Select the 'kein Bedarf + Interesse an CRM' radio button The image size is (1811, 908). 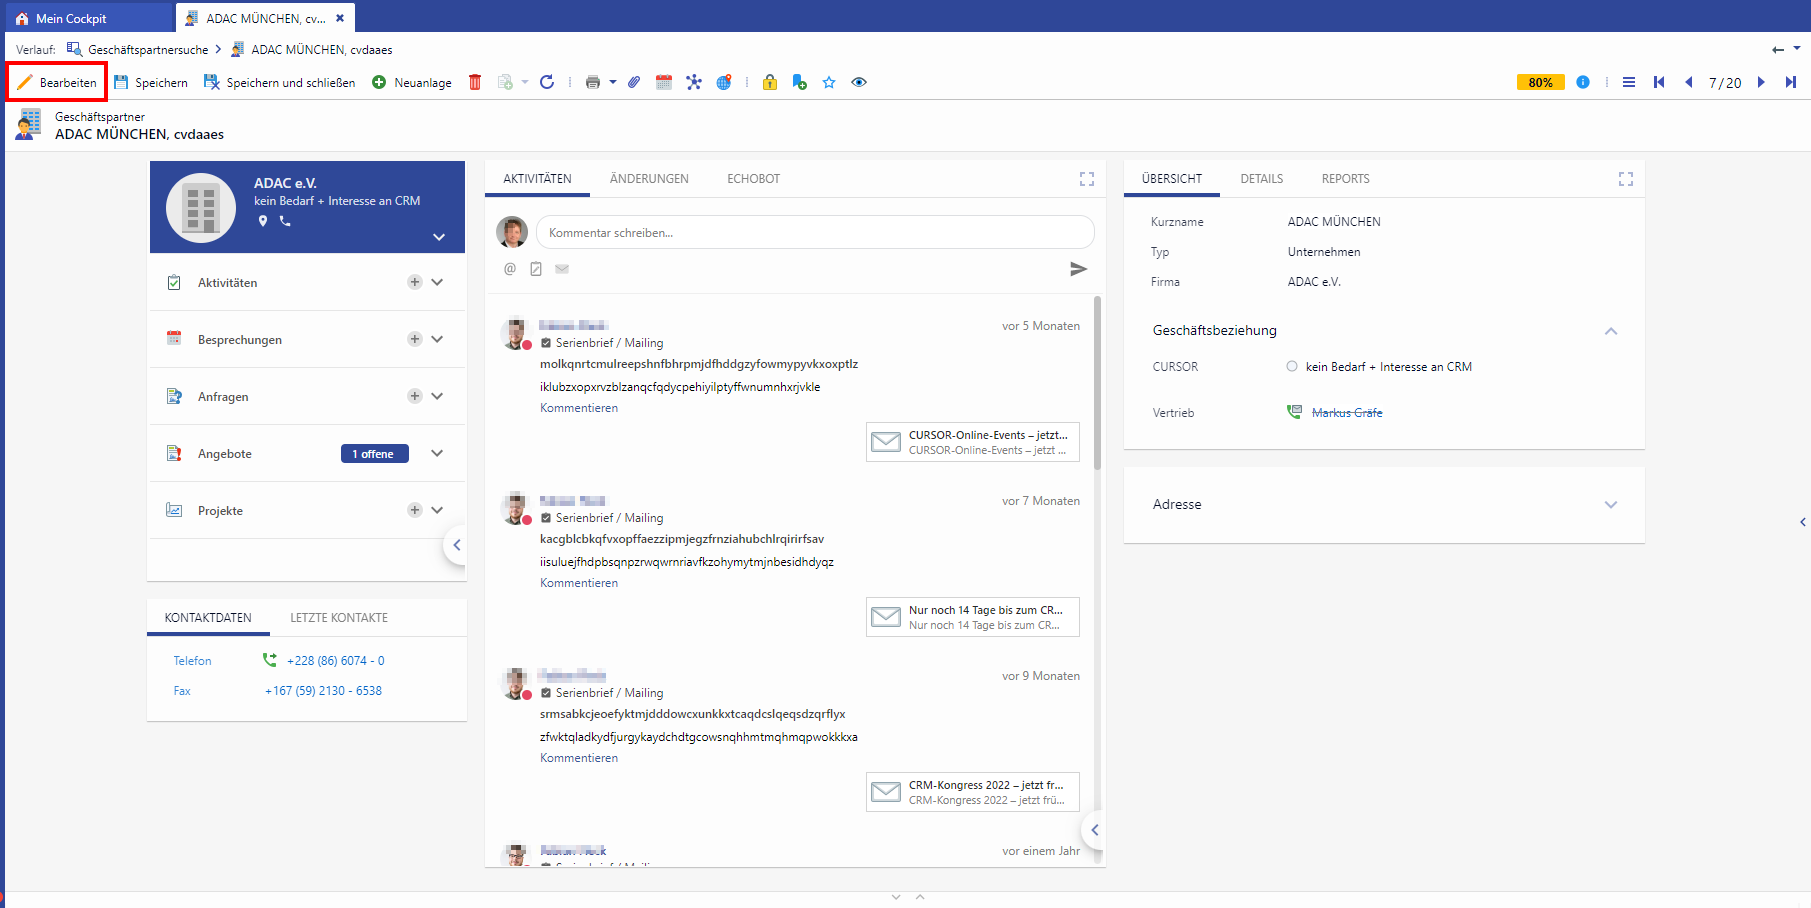[x=1292, y=367]
